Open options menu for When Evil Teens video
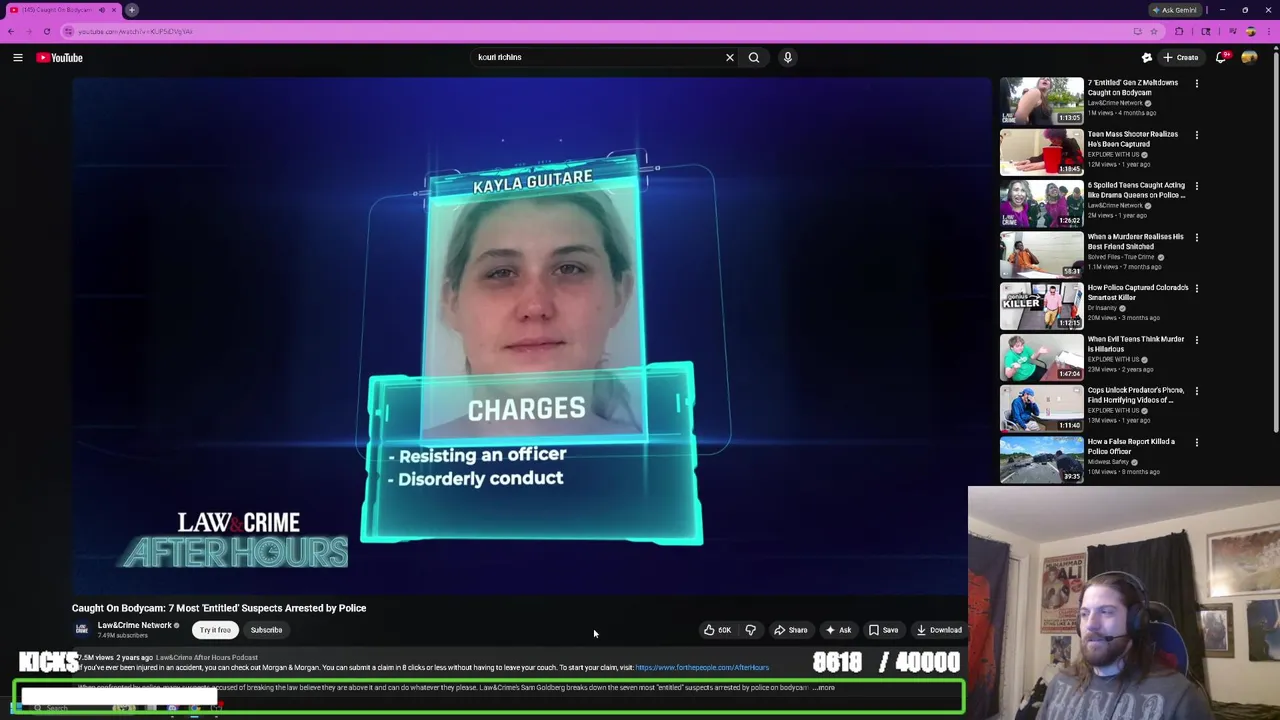Image resolution: width=1280 pixels, height=720 pixels. (1197, 340)
